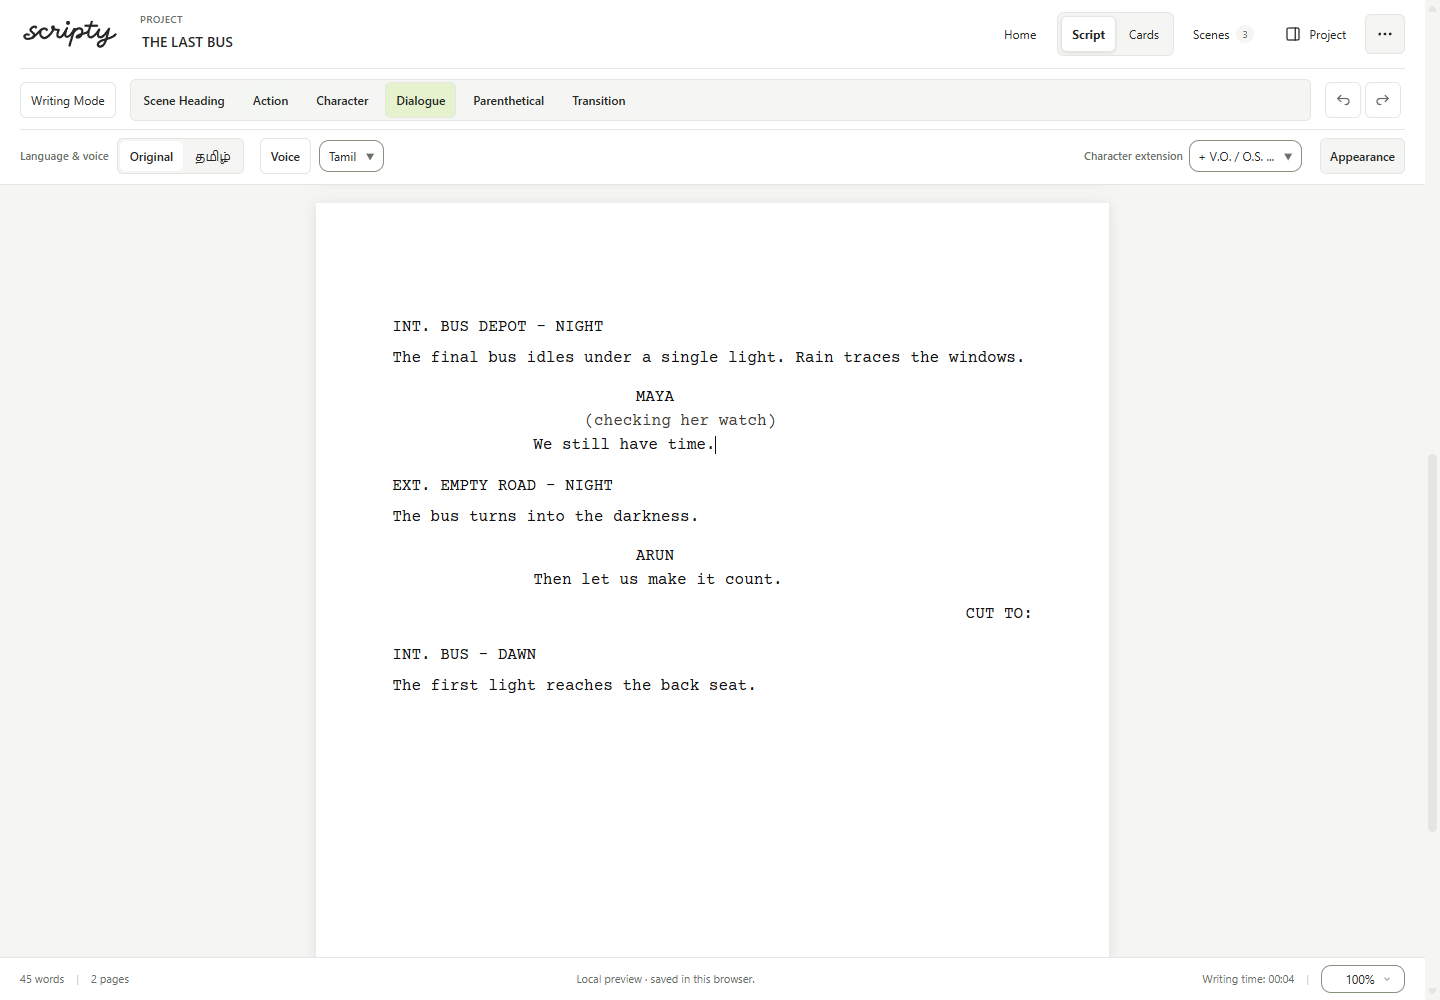This screenshot has height=1000, width=1440.
Task: Click the INT. BUS - DAWN heading
Action: tap(464, 654)
